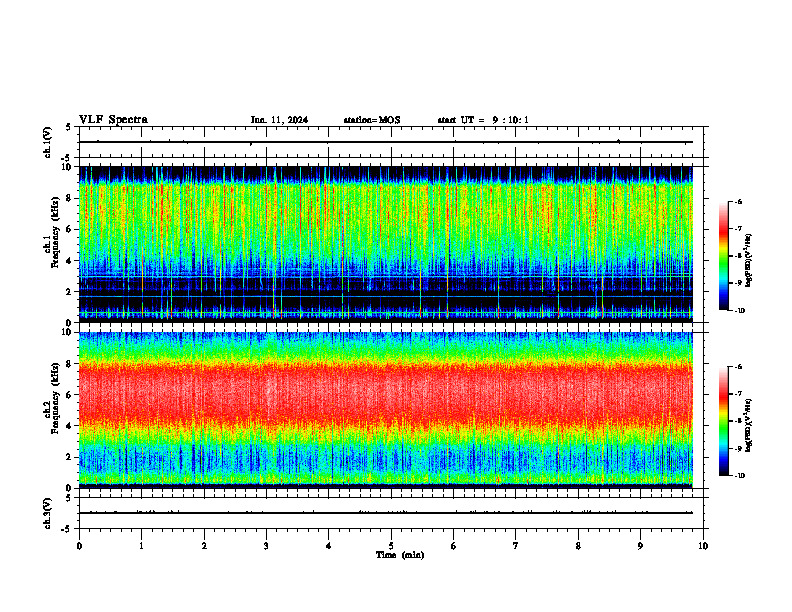This screenshot has width=792, height=612.
Task: Select the lower color bar's log(PSD) title
Action: click(x=749, y=425)
